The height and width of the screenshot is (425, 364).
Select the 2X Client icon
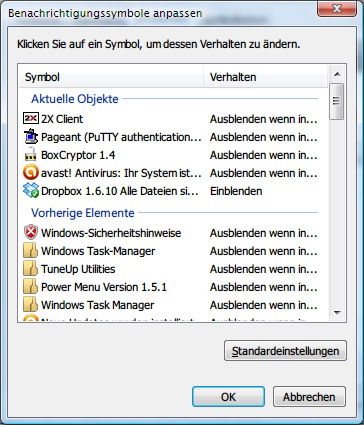tap(31, 118)
